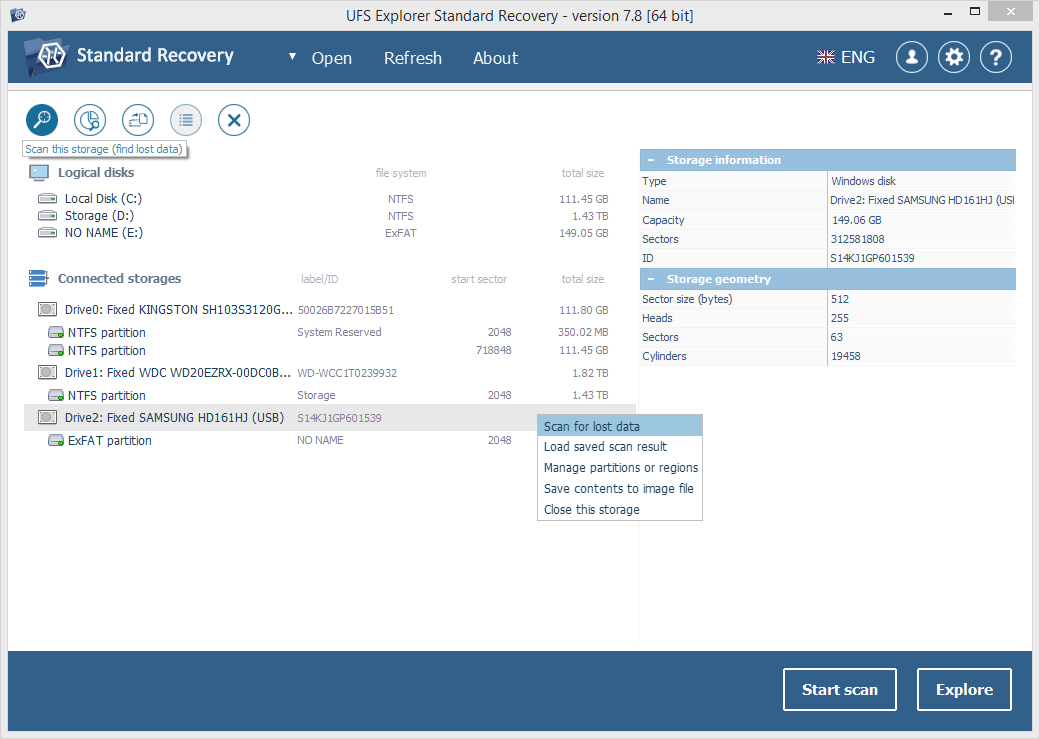The height and width of the screenshot is (739, 1040).
Task: Click the System Reserved NTFS partition icon
Action: coord(56,332)
